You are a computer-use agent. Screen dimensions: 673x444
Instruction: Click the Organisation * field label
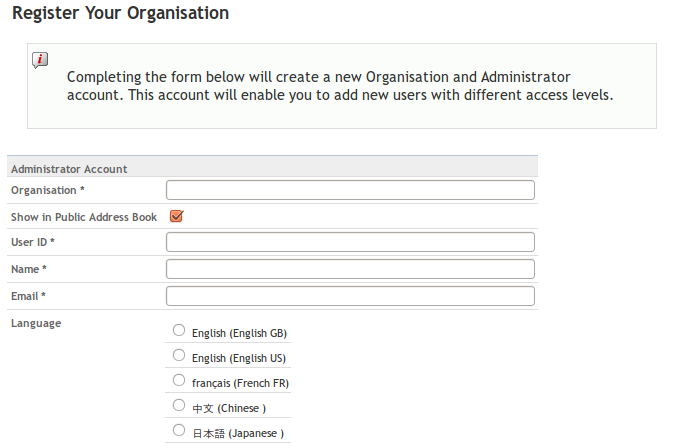tap(48, 190)
